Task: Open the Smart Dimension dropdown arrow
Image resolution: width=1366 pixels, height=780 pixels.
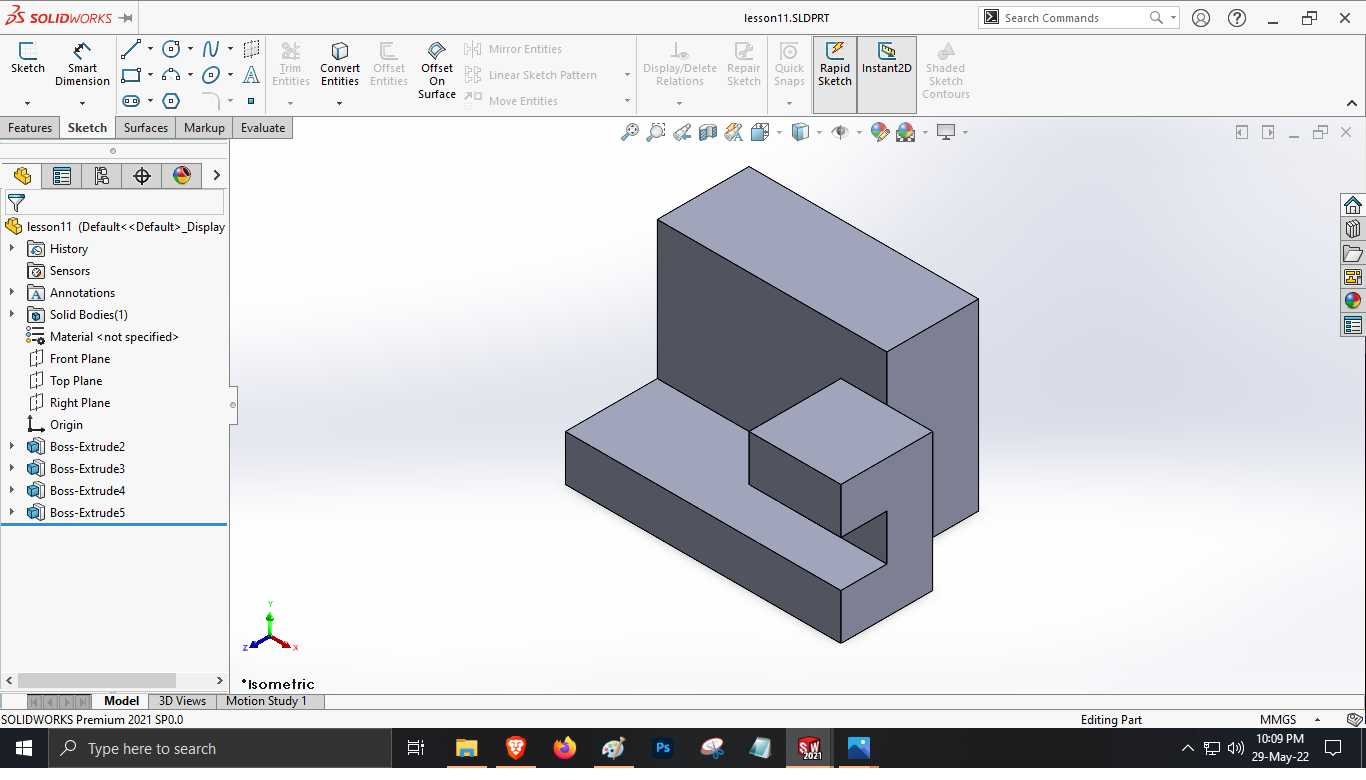Action: pos(82,103)
